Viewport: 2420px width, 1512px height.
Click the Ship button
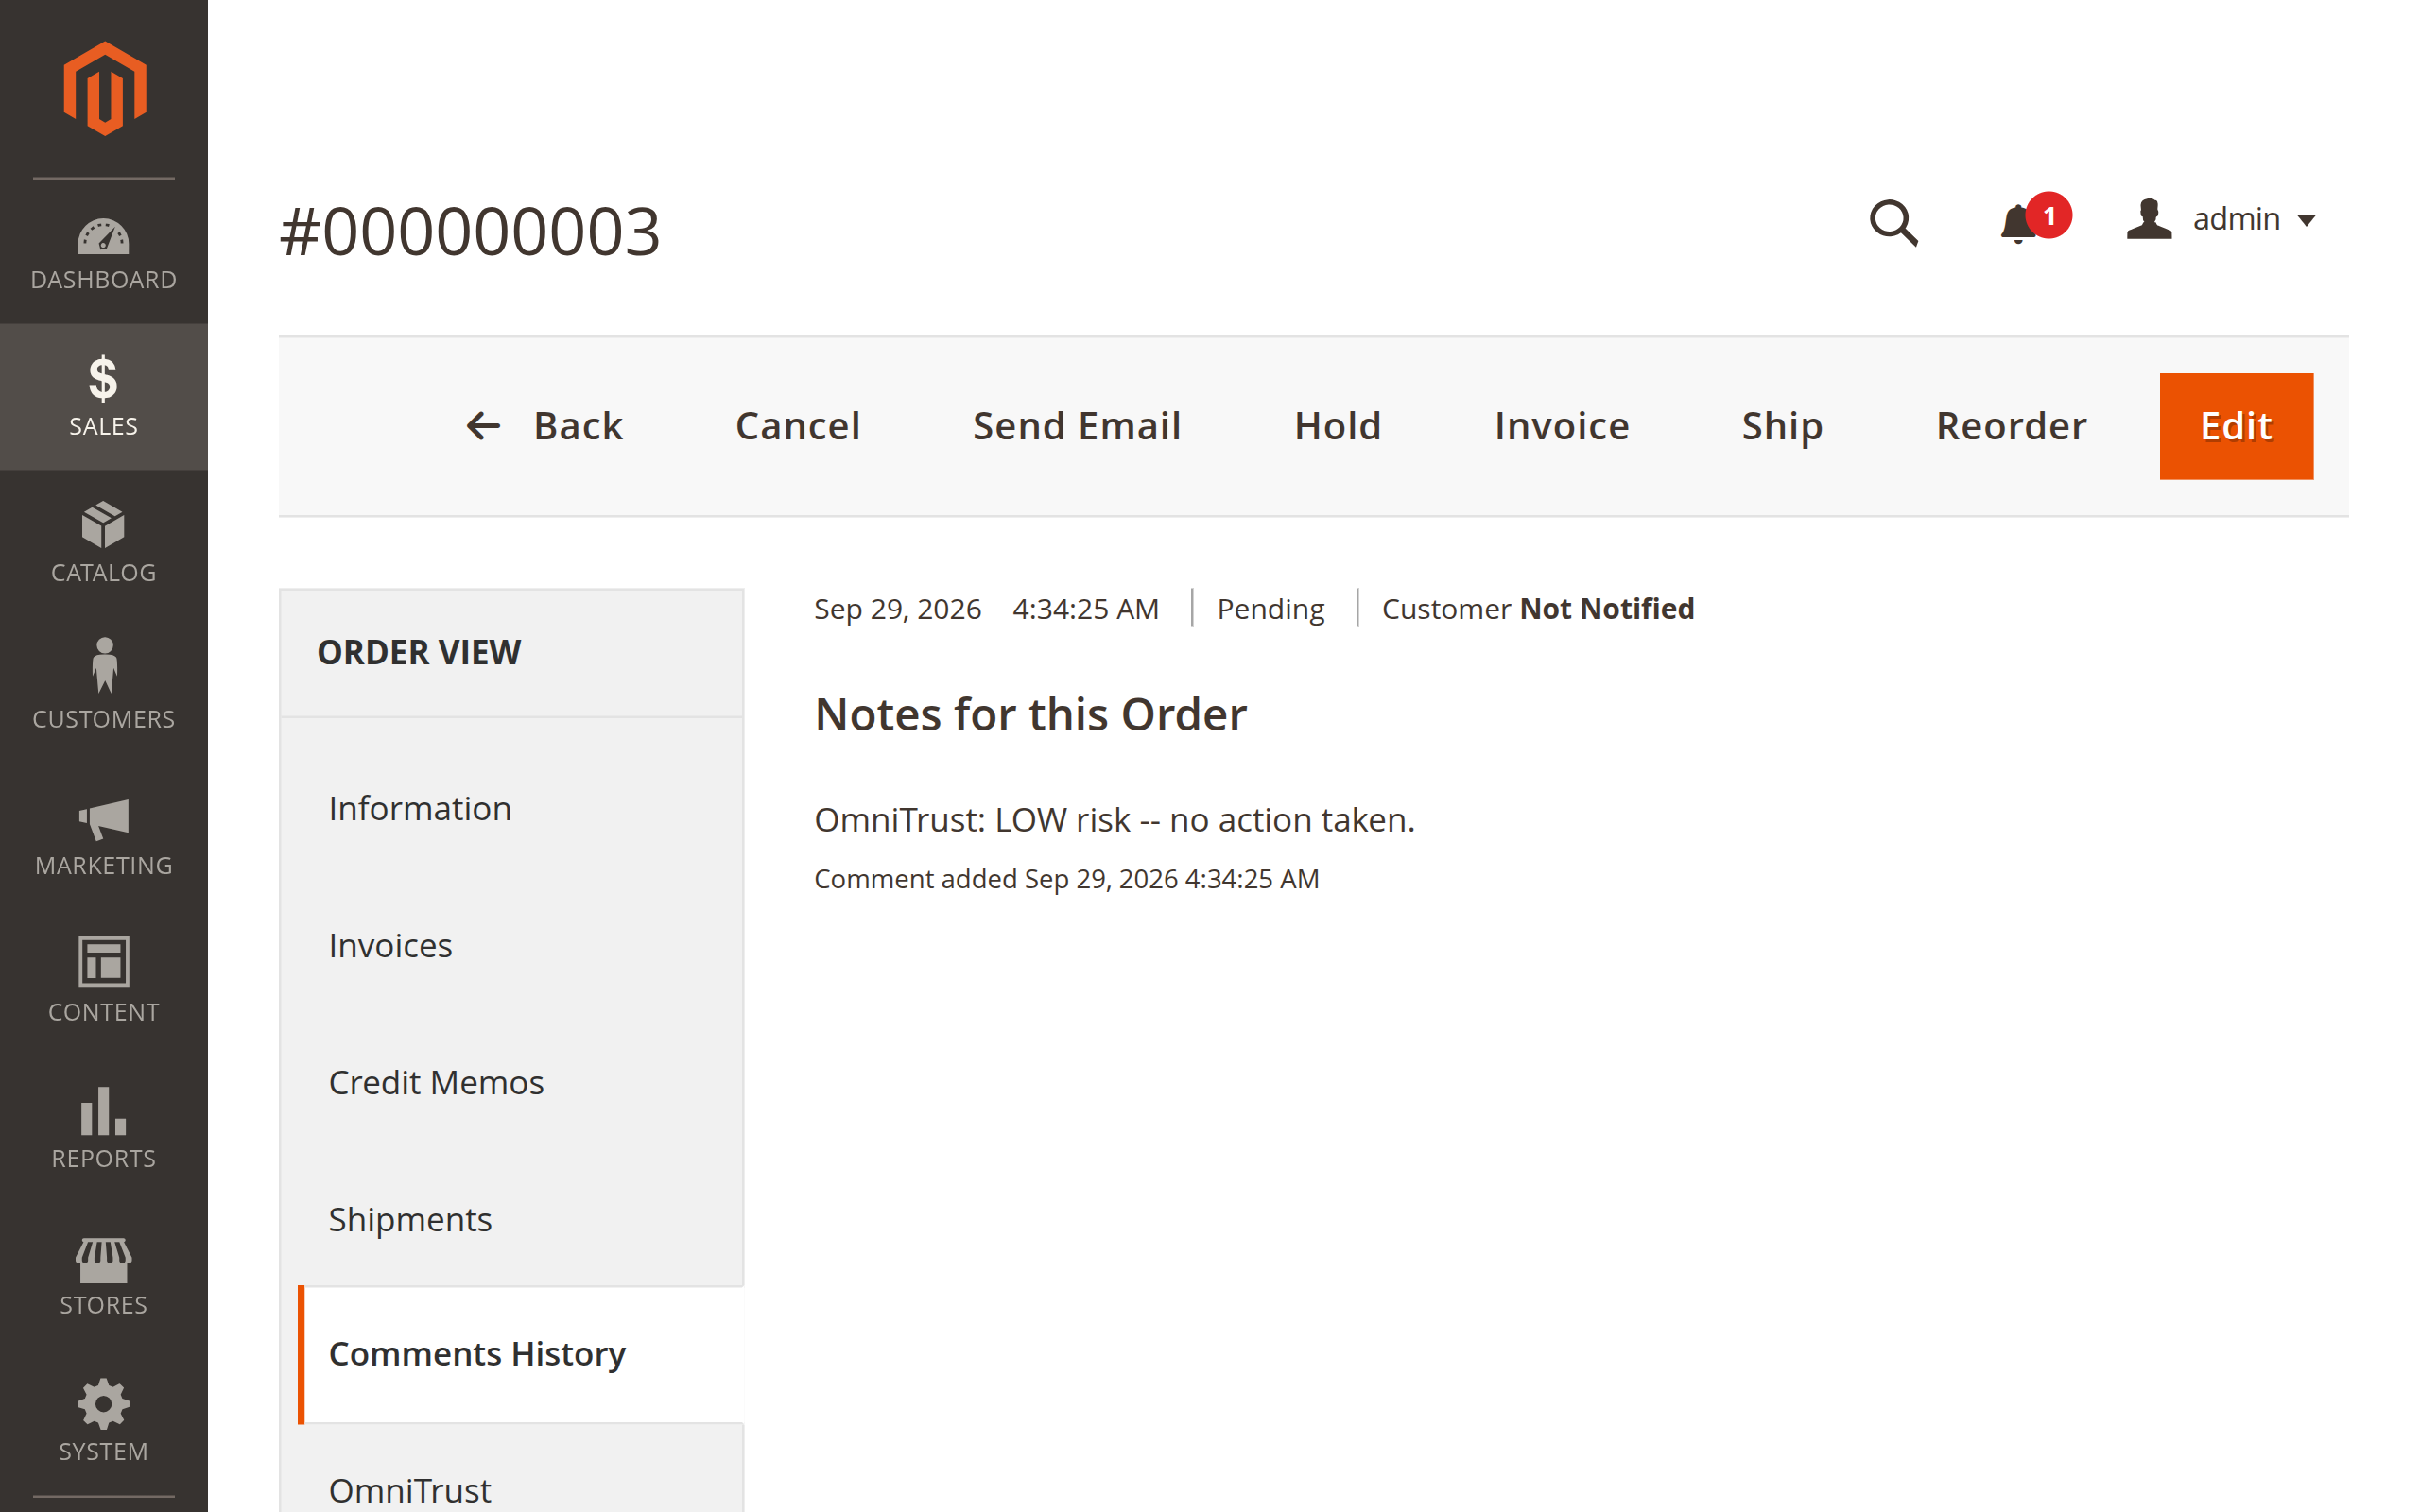pyautogui.click(x=1782, y=426)
